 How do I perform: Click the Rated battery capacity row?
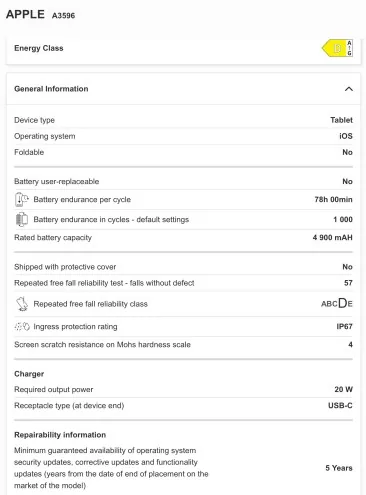pos(183,237)
